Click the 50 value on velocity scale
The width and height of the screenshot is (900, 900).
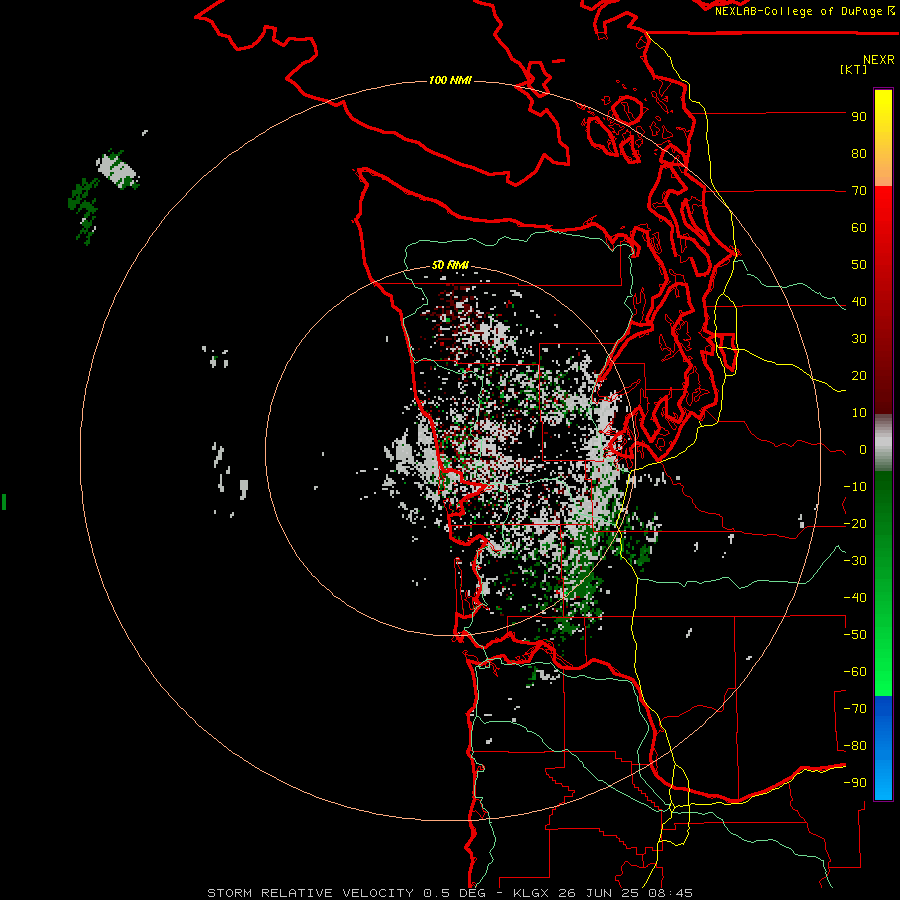(859, 265)
